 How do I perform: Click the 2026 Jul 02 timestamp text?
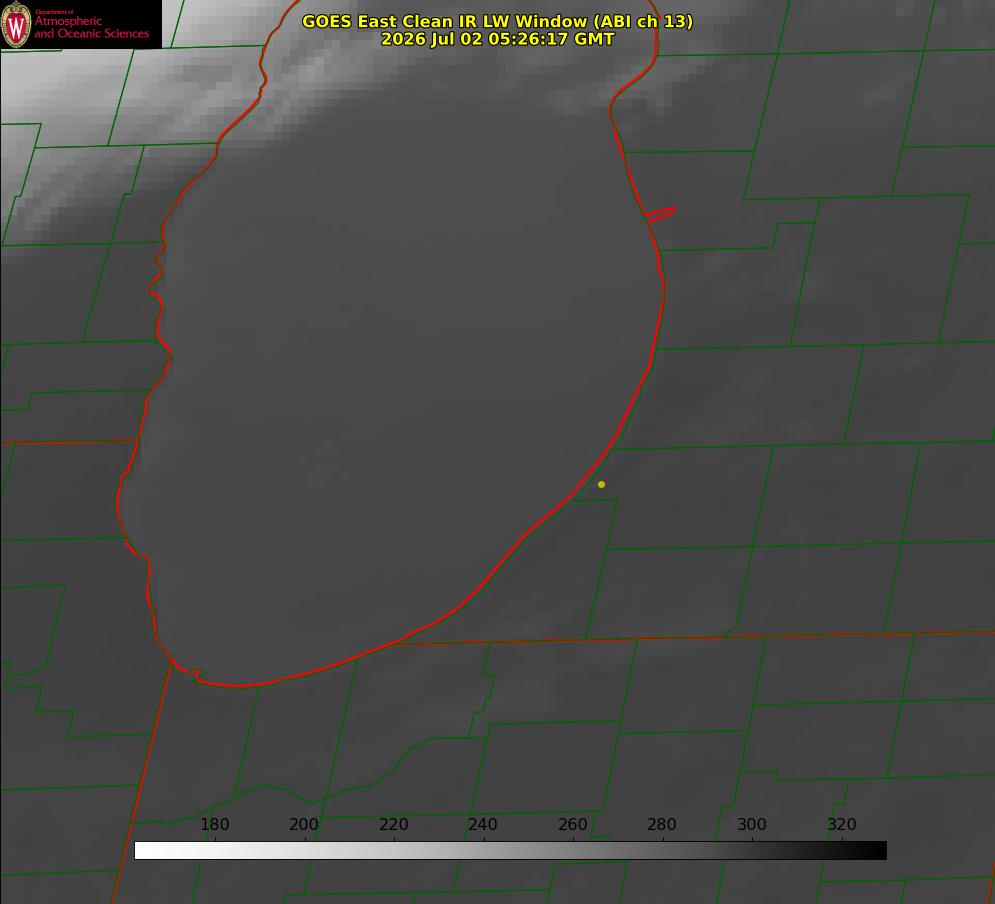tap(497, 39)
